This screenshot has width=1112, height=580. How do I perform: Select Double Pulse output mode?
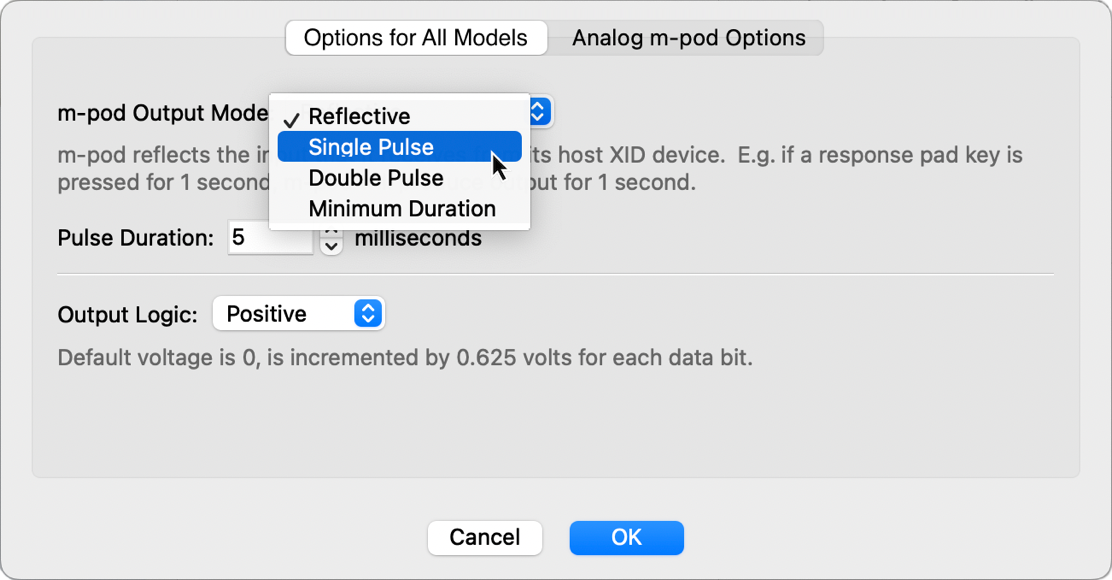[375, 177]
